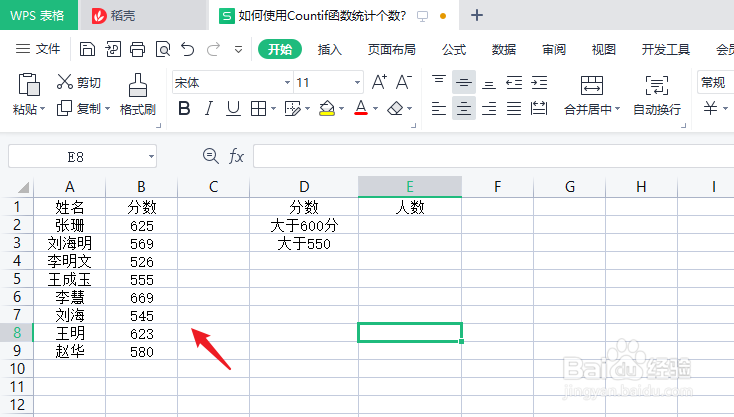The height and width of the screenshot is (417, 734).
Task: Open the 文件 menu
Action: pos(38,49)
